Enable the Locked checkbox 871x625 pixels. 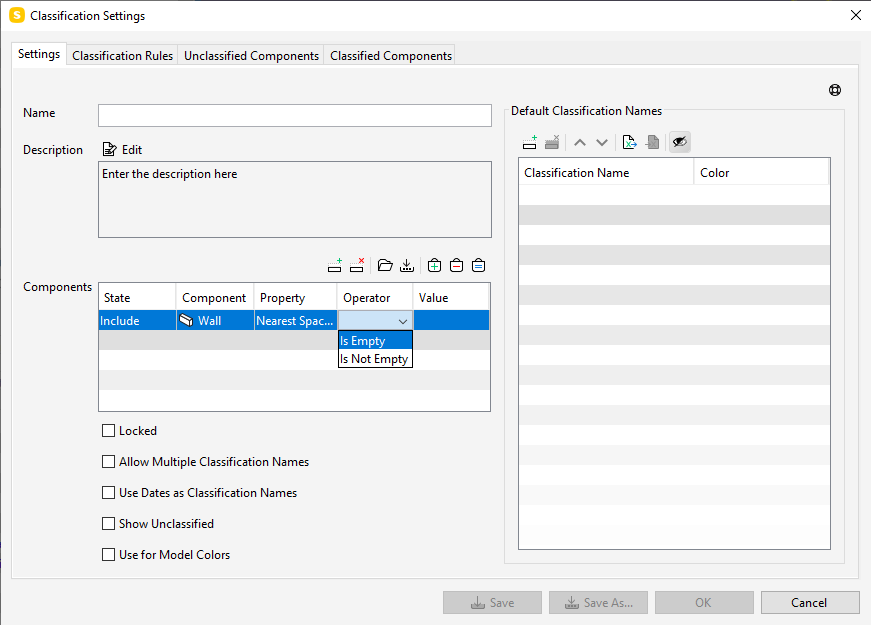pyautogui.click(x=108, y=431)
